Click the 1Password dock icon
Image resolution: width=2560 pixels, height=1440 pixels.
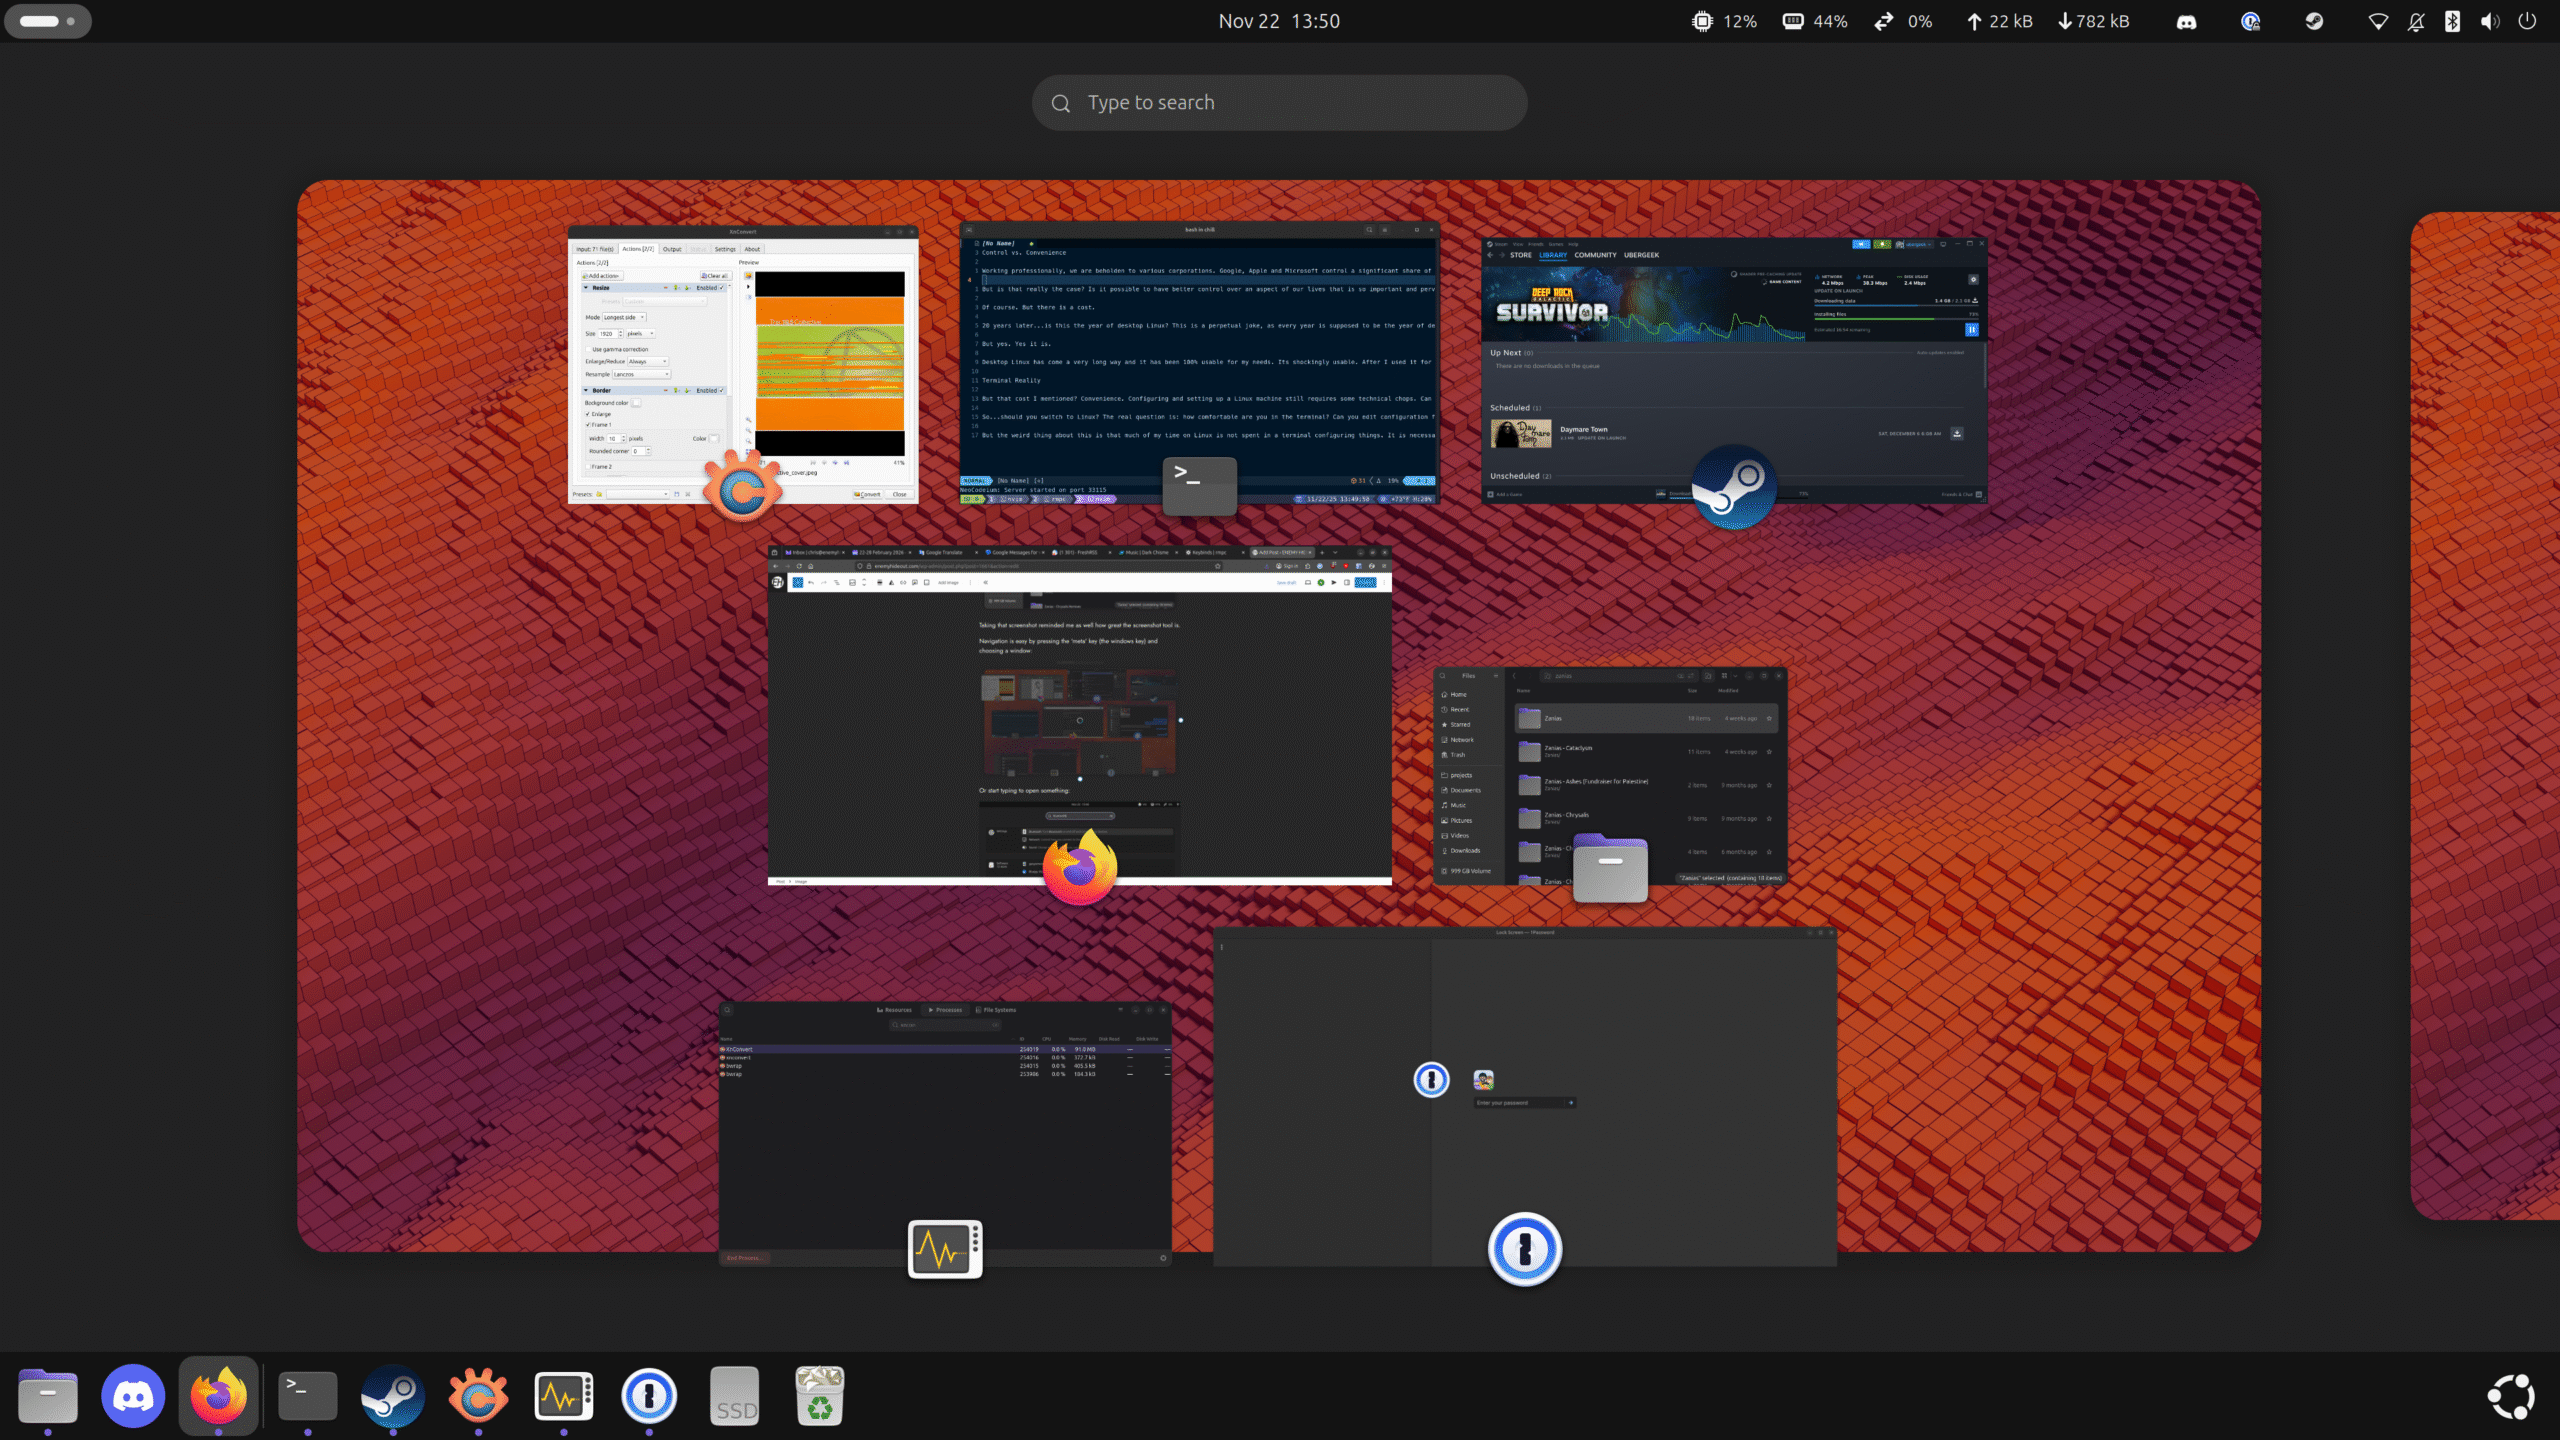pyautogui.click(x=649, y=1395)
